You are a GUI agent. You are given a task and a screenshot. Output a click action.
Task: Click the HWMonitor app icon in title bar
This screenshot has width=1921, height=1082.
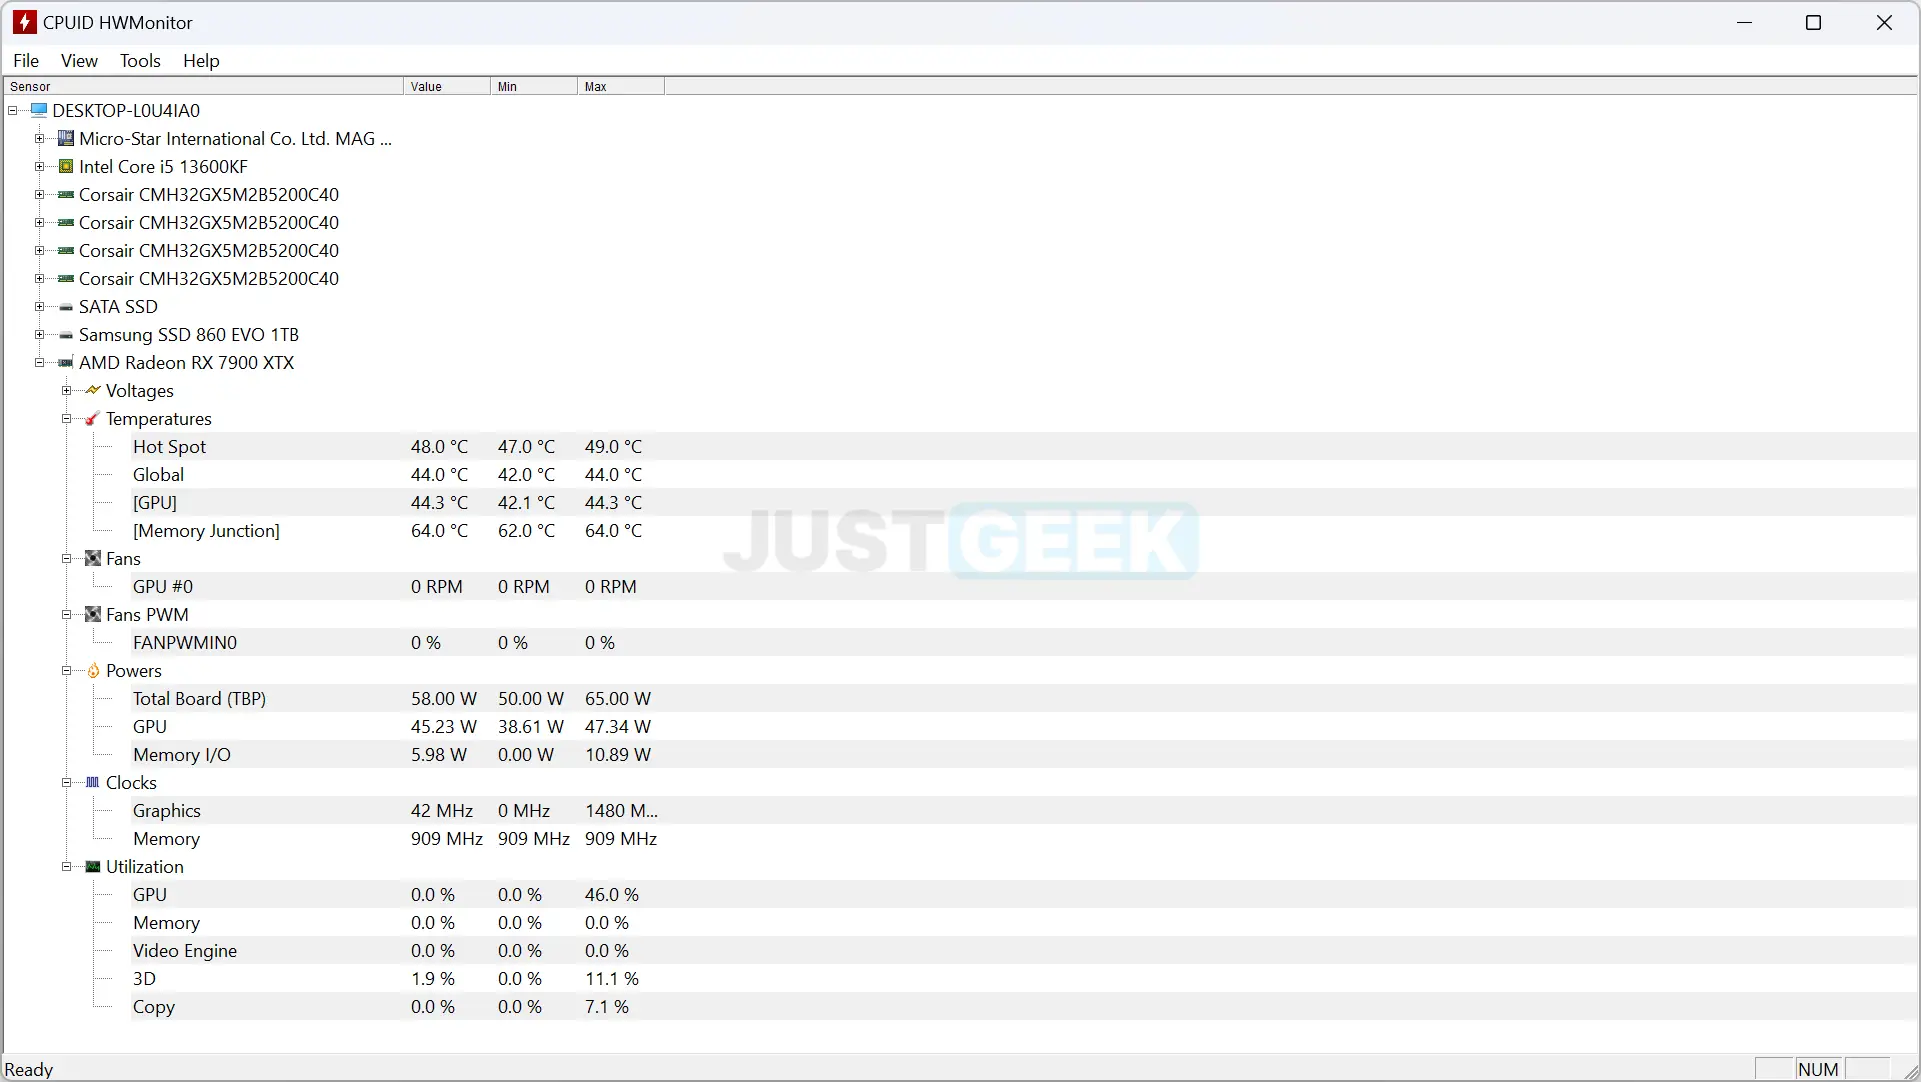[x=25, y=22]
